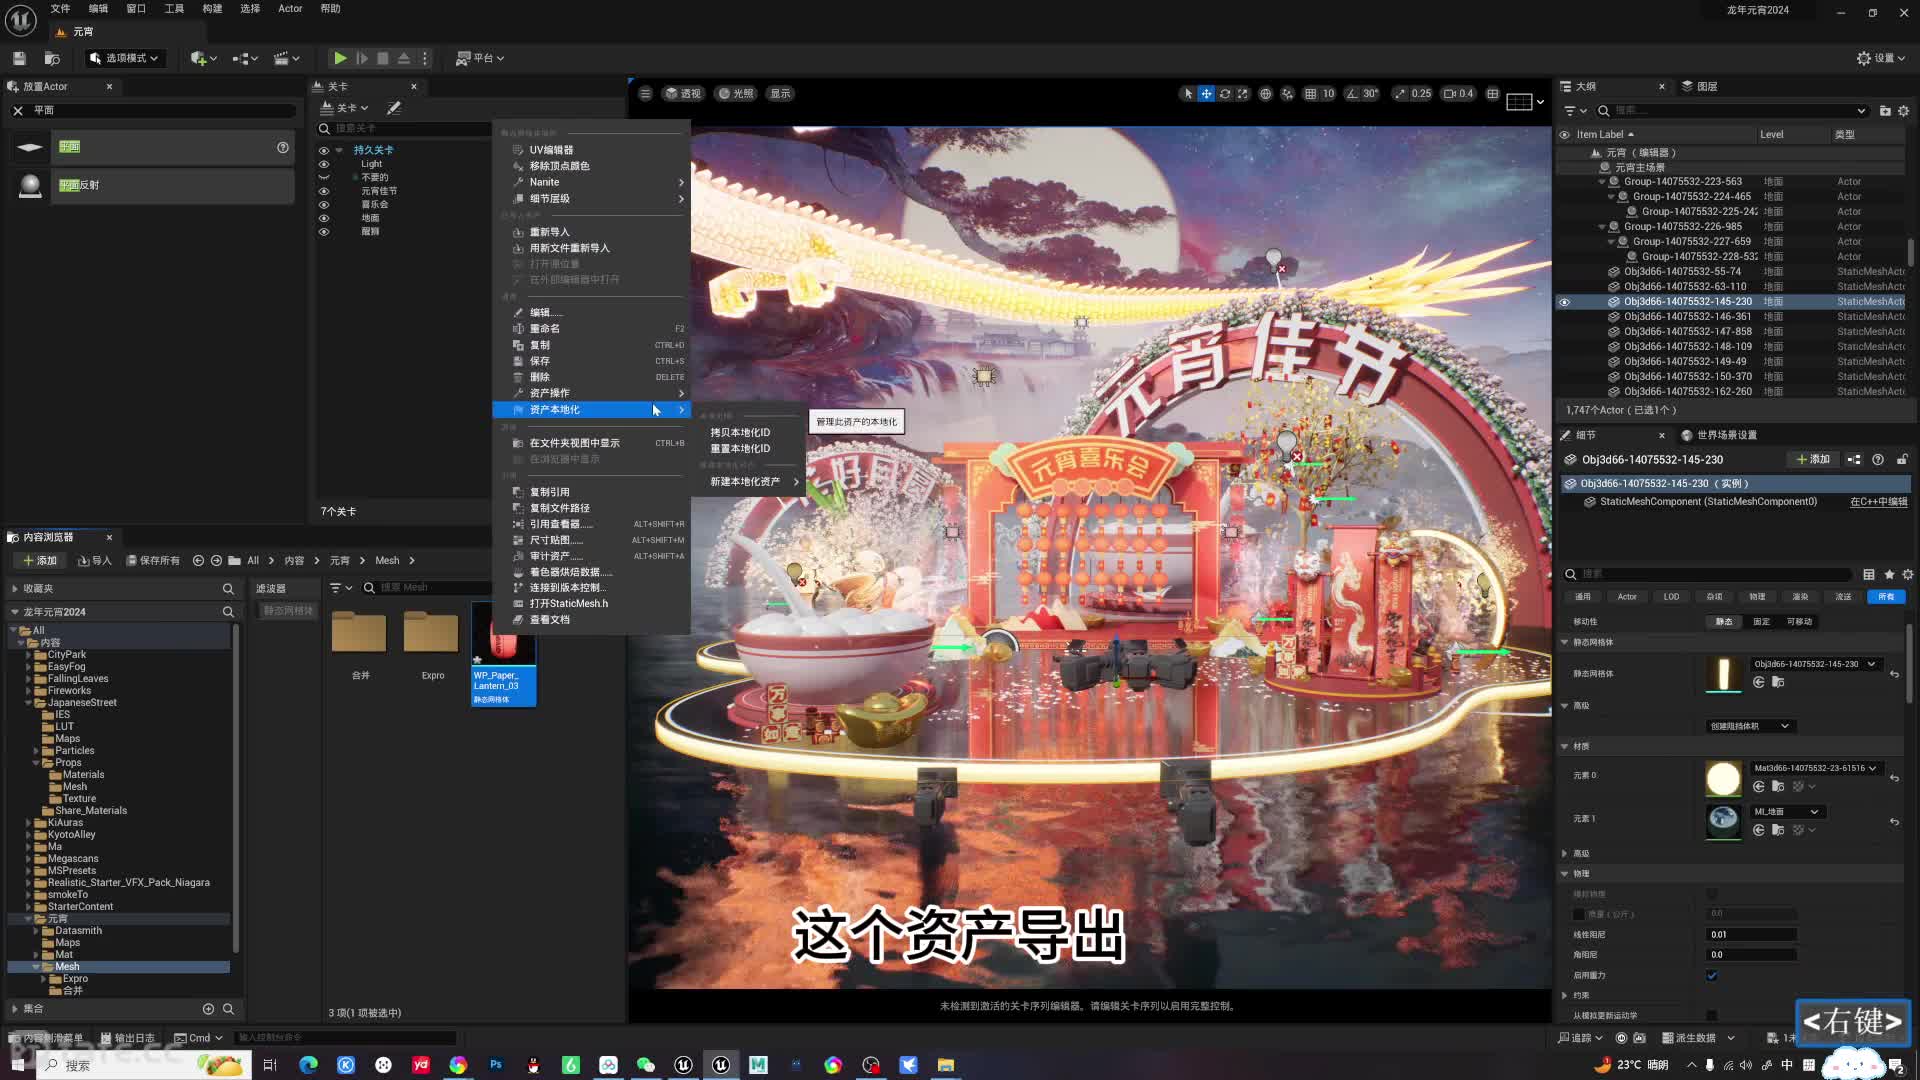Open MI_地面 material dropdown for 元素 1

pos(1786,812)
